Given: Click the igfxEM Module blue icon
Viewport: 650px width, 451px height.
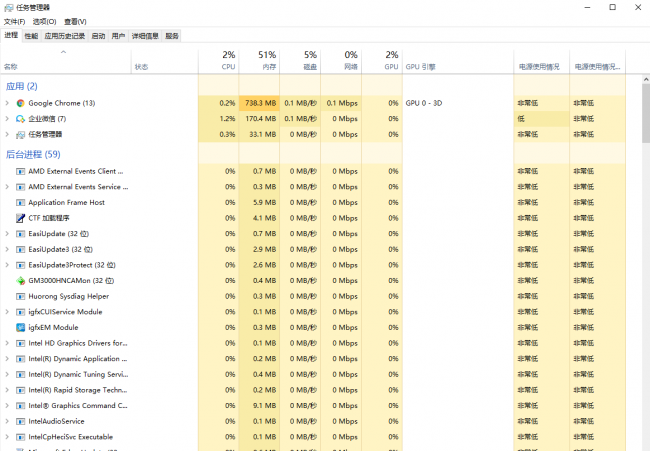Looking at the screenshot, I should [20, 327].
